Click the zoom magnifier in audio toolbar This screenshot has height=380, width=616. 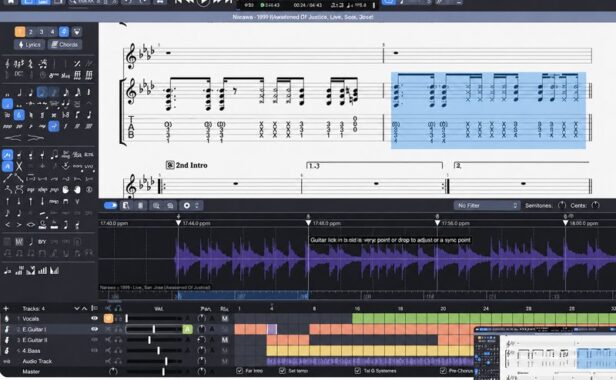click(x=156, y=206)
